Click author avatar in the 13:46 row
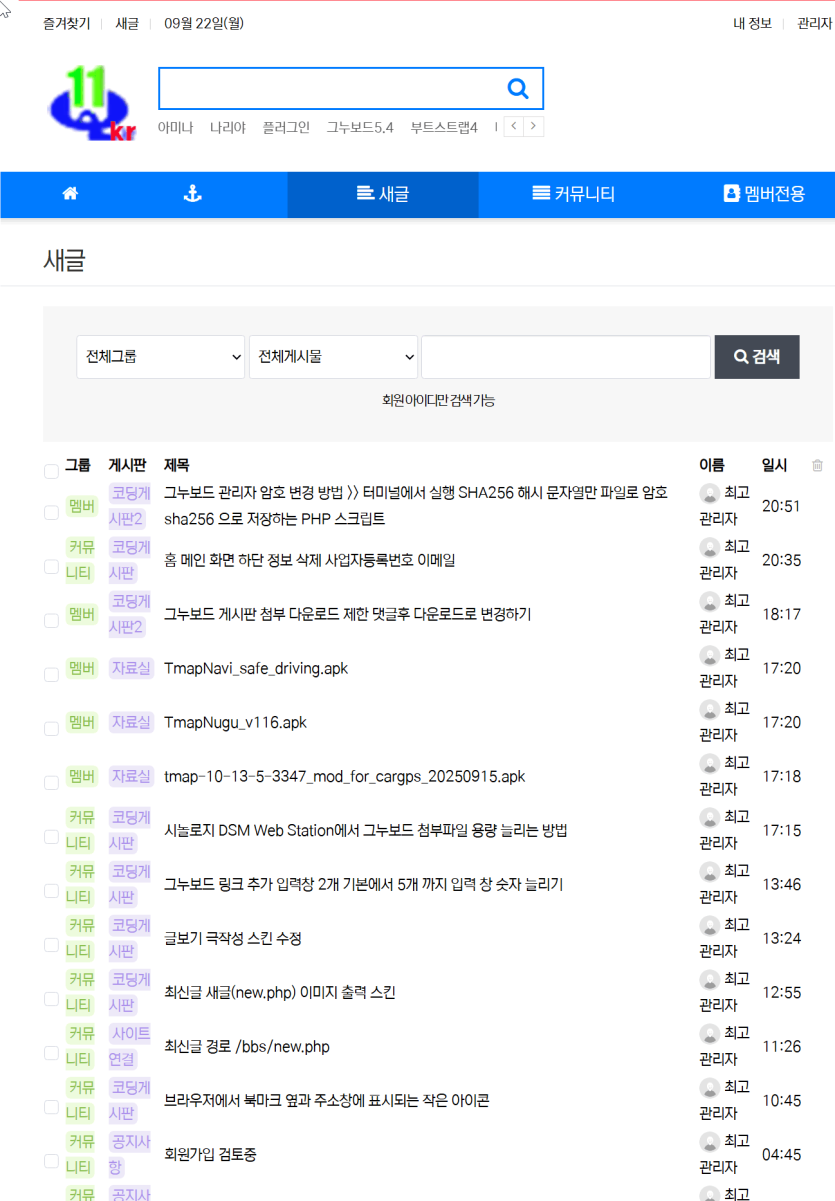The width and height of the screenshot is (835, 1201). click(709, 871)
